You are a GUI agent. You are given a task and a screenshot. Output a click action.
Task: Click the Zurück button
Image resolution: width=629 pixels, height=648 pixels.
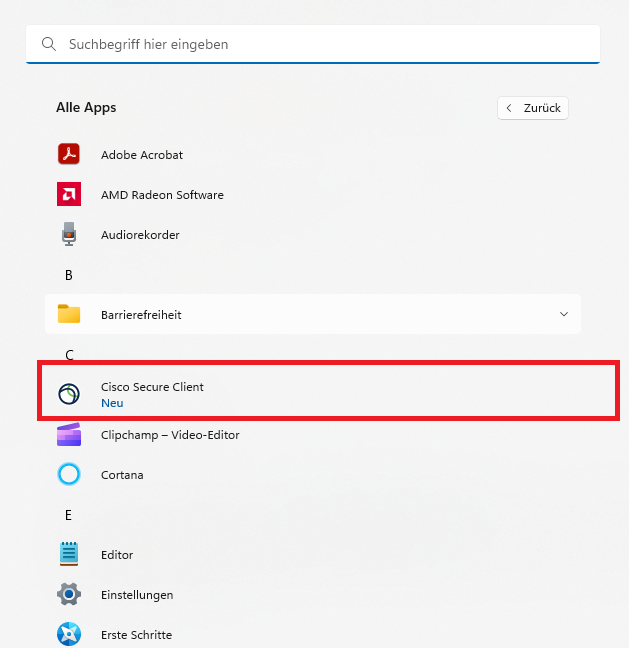tap(533, 108)
